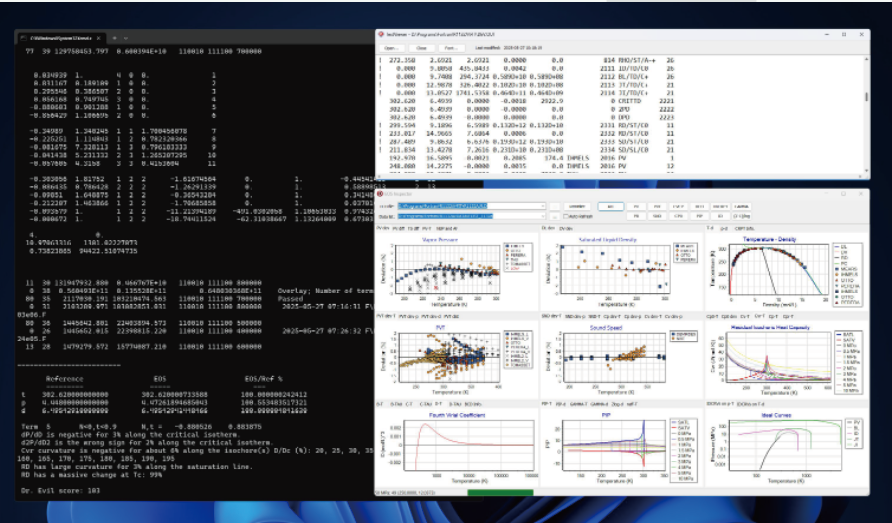Click the green status bar progress indicator
The width and height of the screenshot is (892, 523).
[500, 493]
